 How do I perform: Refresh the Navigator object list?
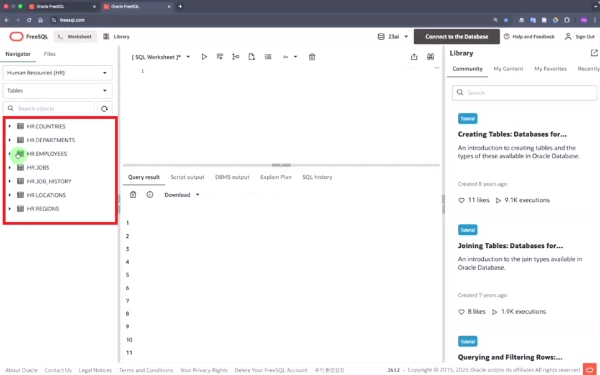pyautogui.click(x=104, y=109)
